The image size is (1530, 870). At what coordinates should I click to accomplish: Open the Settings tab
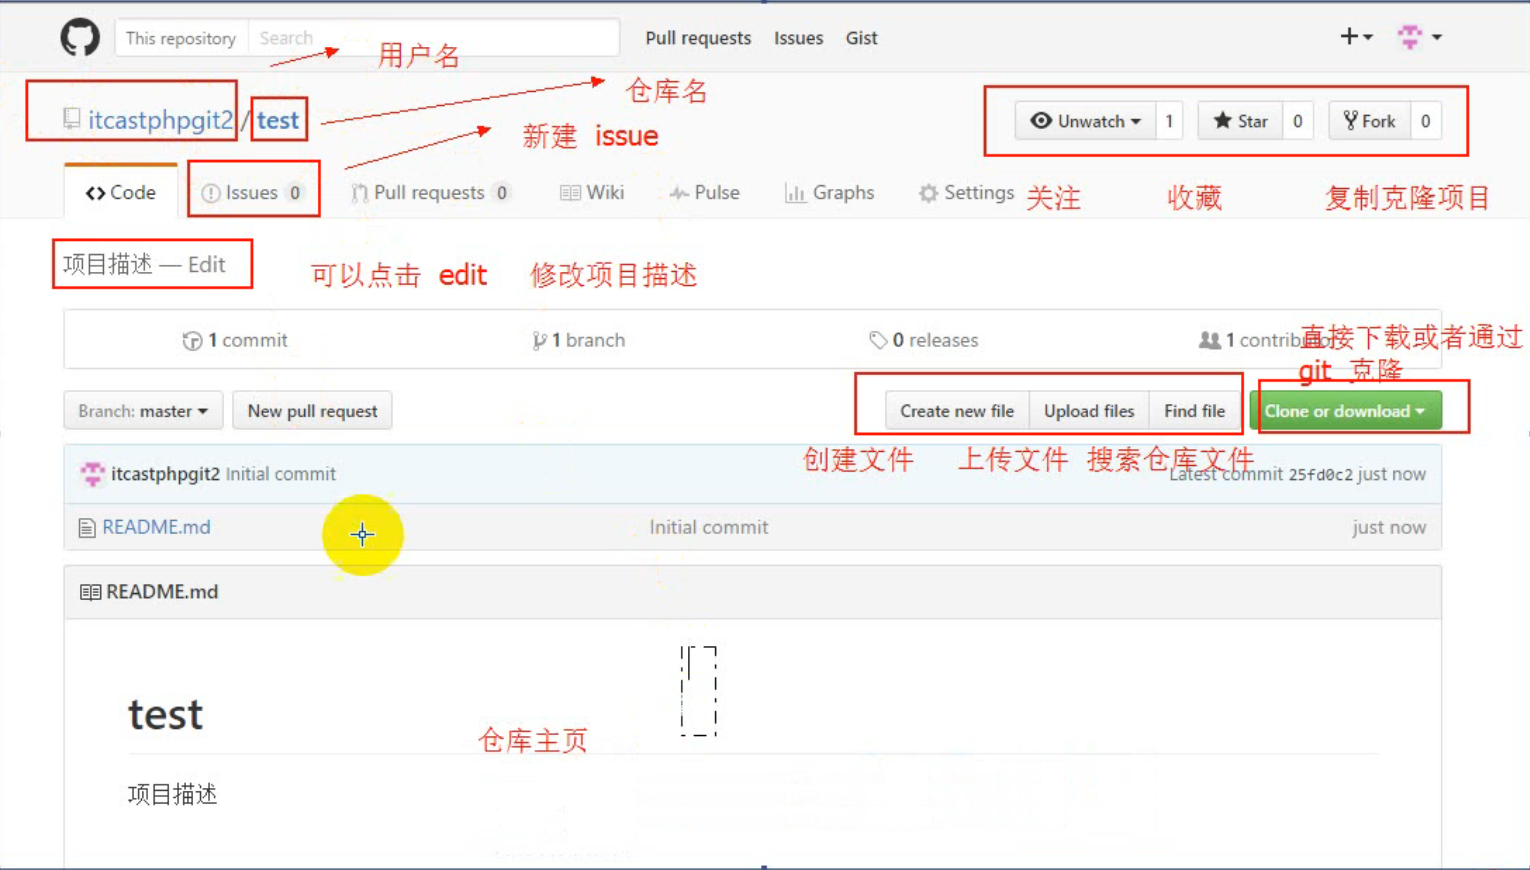click(967, 192)
